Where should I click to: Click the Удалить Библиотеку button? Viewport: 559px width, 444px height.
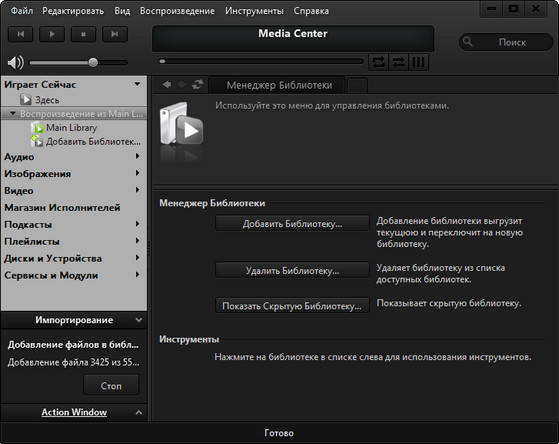coord(292,270)
